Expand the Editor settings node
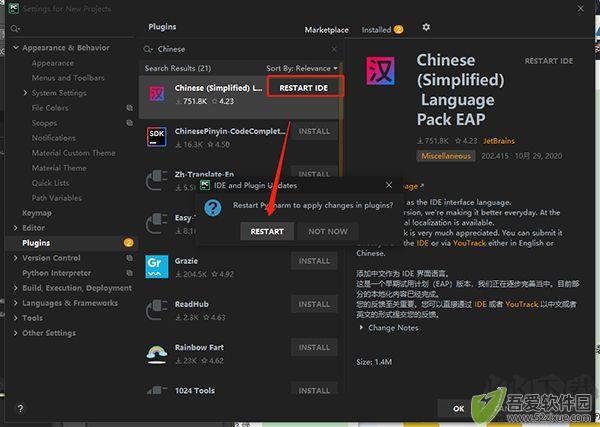This screenshot has width=600, height=427. (x=15, y=228)
